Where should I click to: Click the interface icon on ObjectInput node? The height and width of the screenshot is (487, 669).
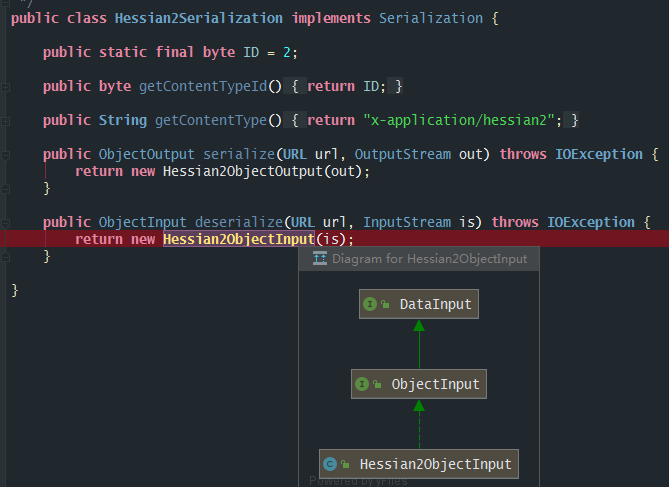363,384
